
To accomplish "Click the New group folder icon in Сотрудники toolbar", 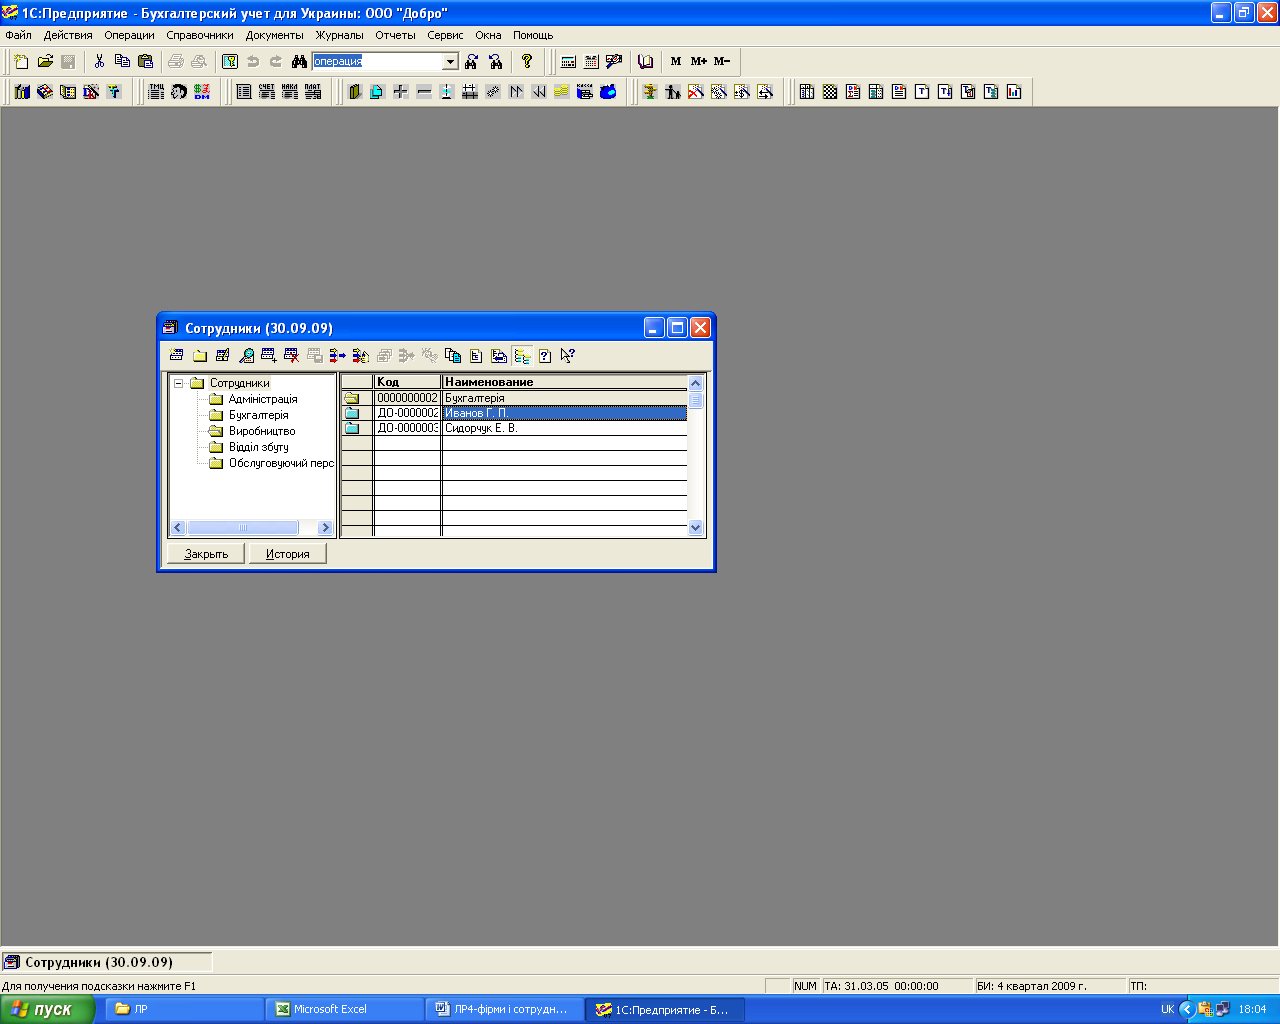I will click(200, 355).
